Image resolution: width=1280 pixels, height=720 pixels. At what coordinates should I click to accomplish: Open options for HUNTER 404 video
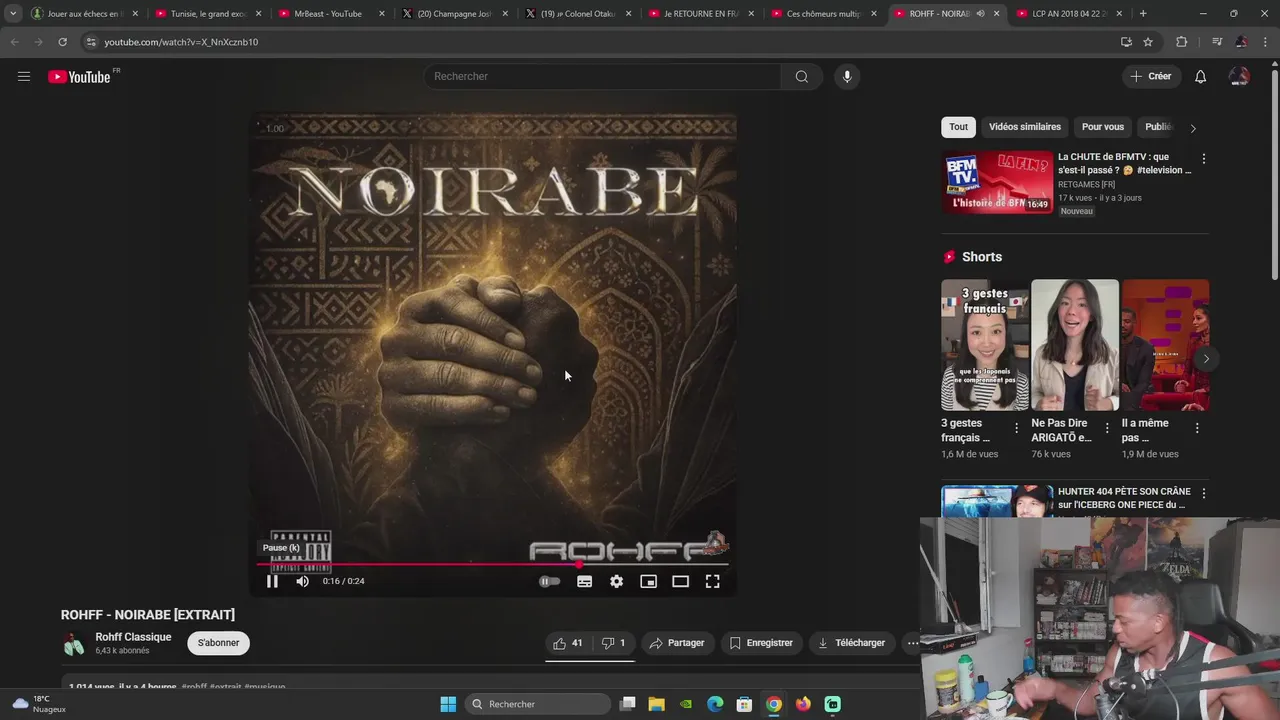point(1203,493)
